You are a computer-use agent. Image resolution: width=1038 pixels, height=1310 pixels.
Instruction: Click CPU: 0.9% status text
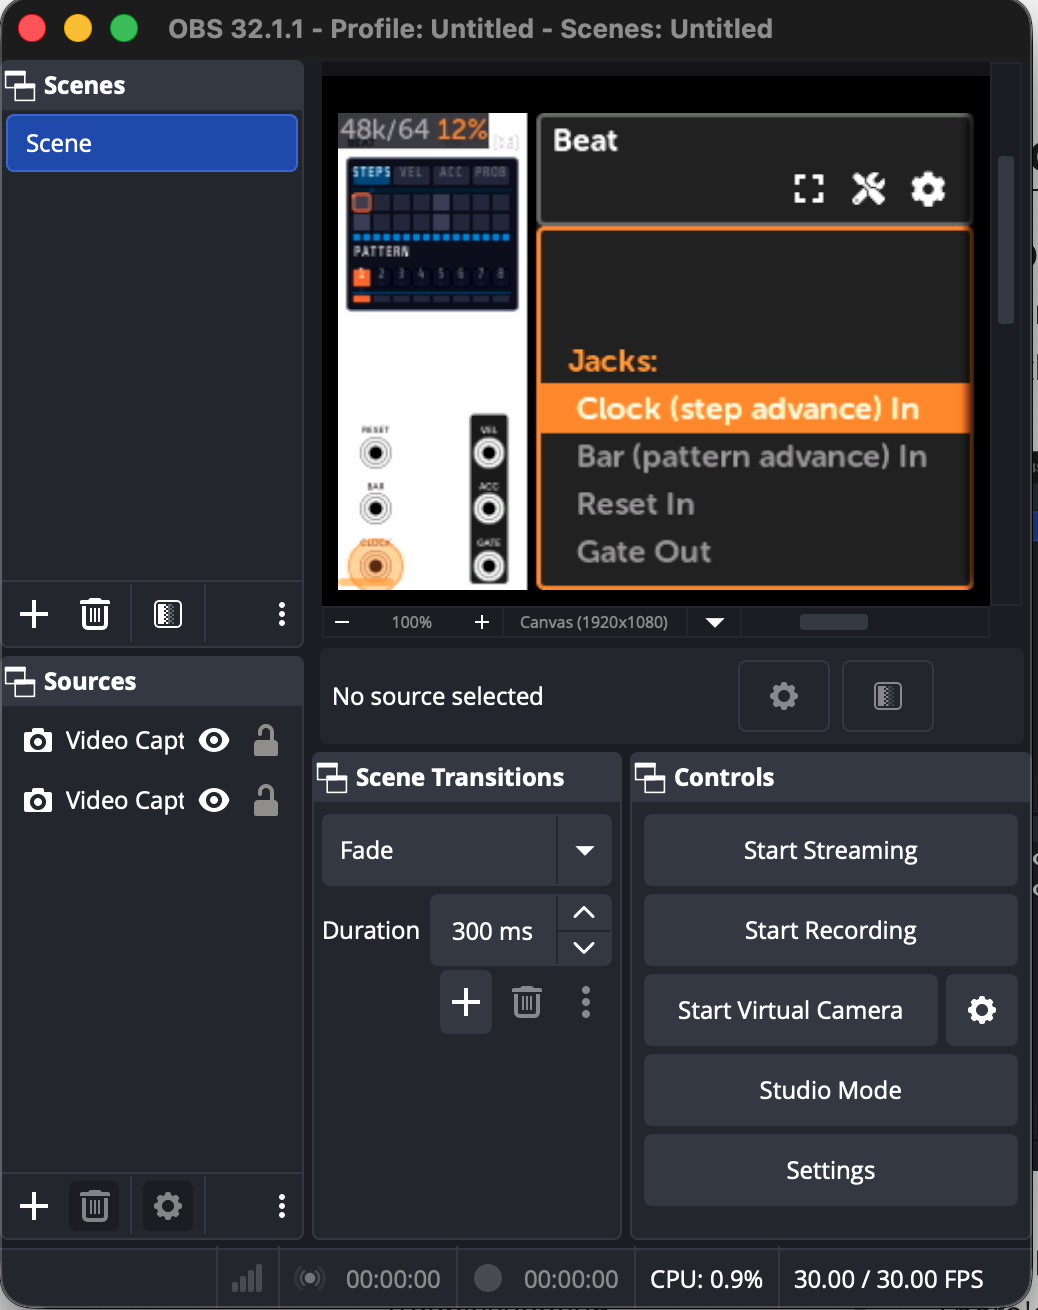pos(706,1279)
